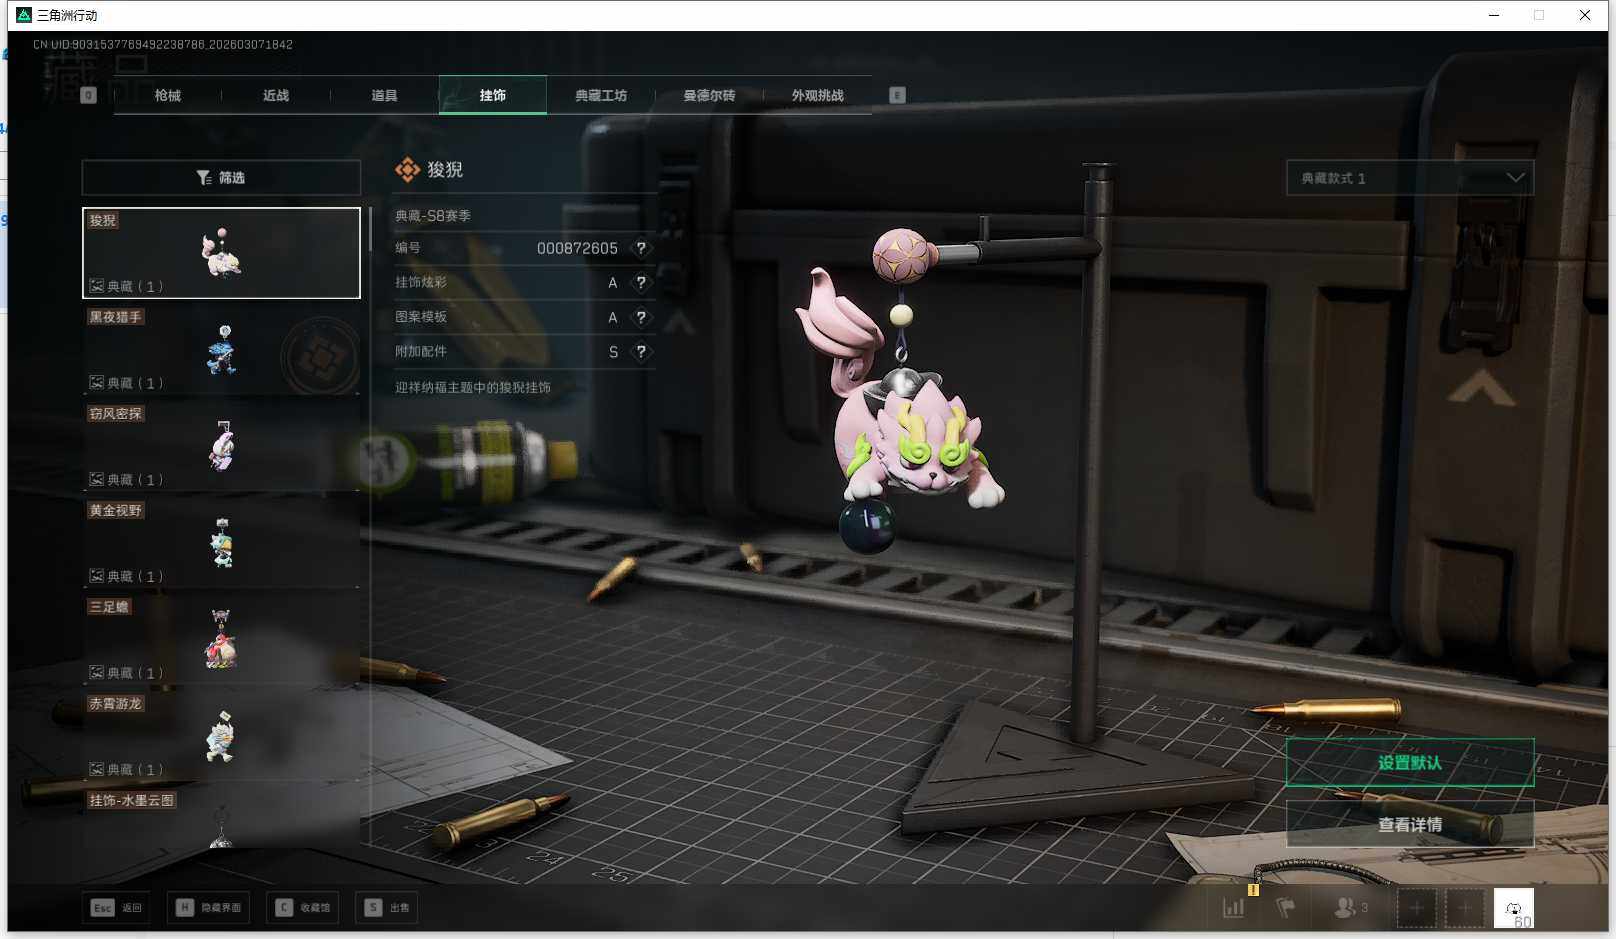The image size is (1616, 939).
Task: Open the statistics bar chart icon
Action: pyautogui.click(x=1234, y=908)
